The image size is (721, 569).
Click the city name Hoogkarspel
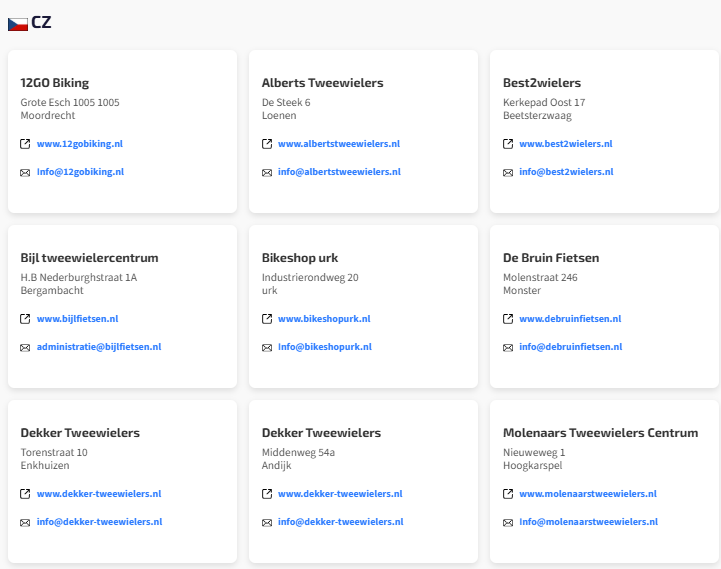(x=532, y=466)
